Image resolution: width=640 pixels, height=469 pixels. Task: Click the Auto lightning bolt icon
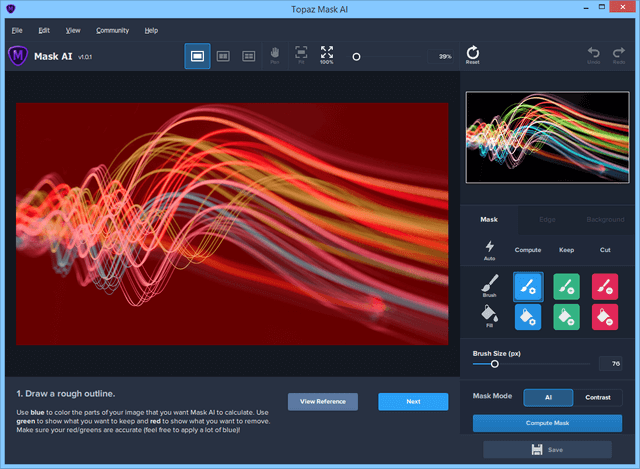click(489, 246)
